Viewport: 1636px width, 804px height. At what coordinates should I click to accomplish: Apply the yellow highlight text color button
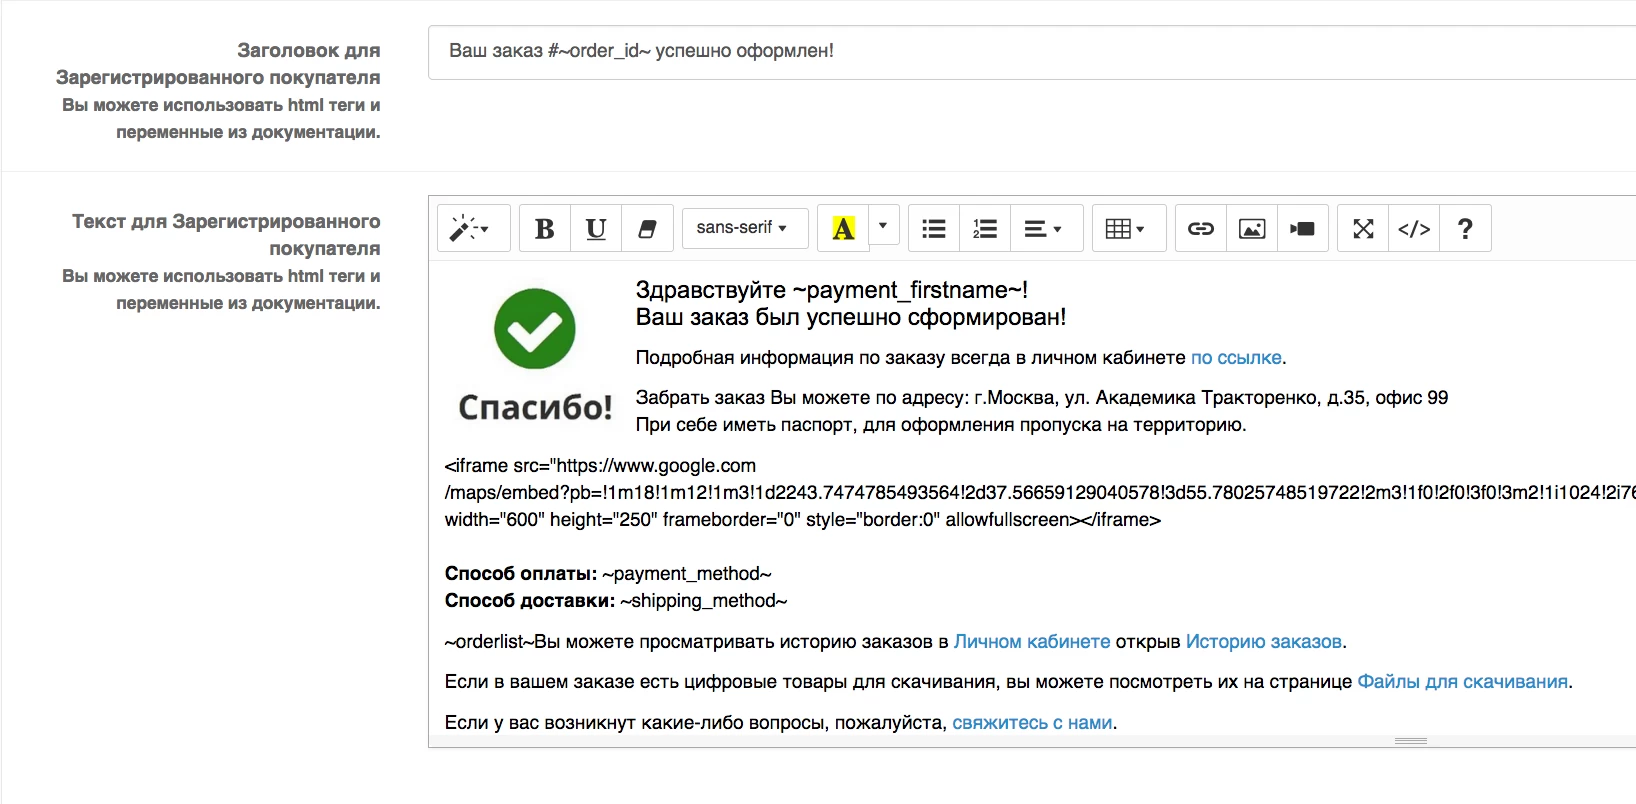pyautogui.click(x=843, y=229)
